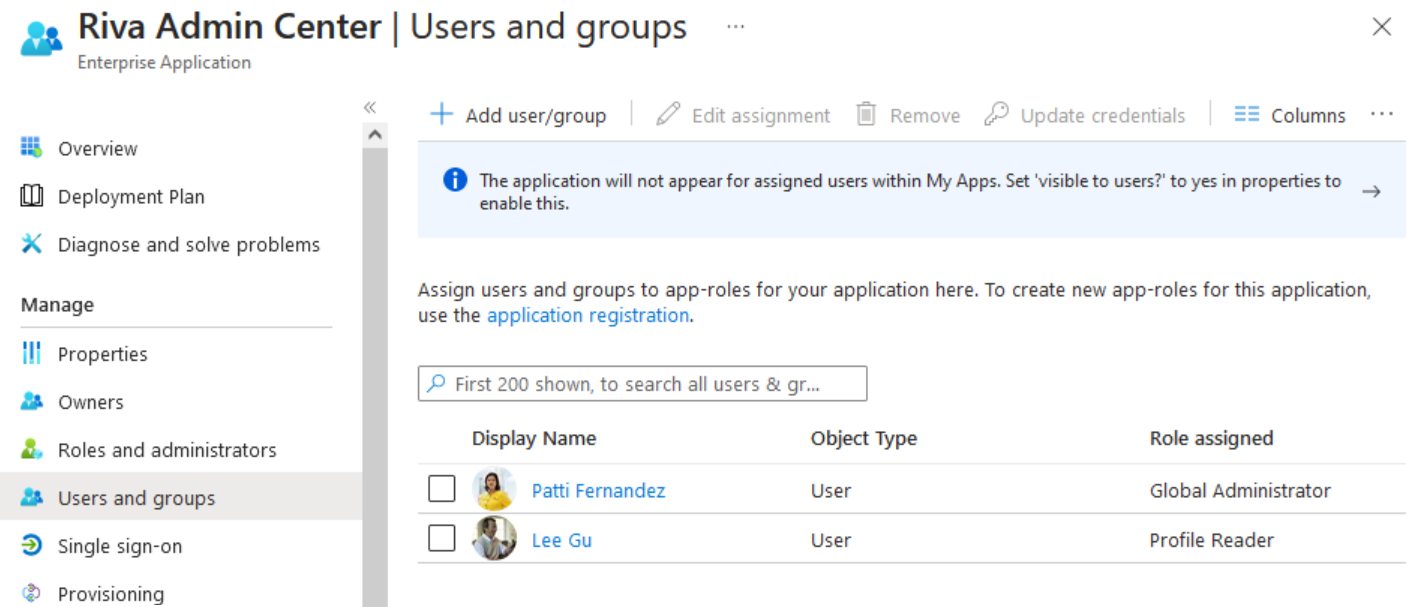Click the search users and groups field
This screenshot has width=1420, height=607.
[642, 383]
